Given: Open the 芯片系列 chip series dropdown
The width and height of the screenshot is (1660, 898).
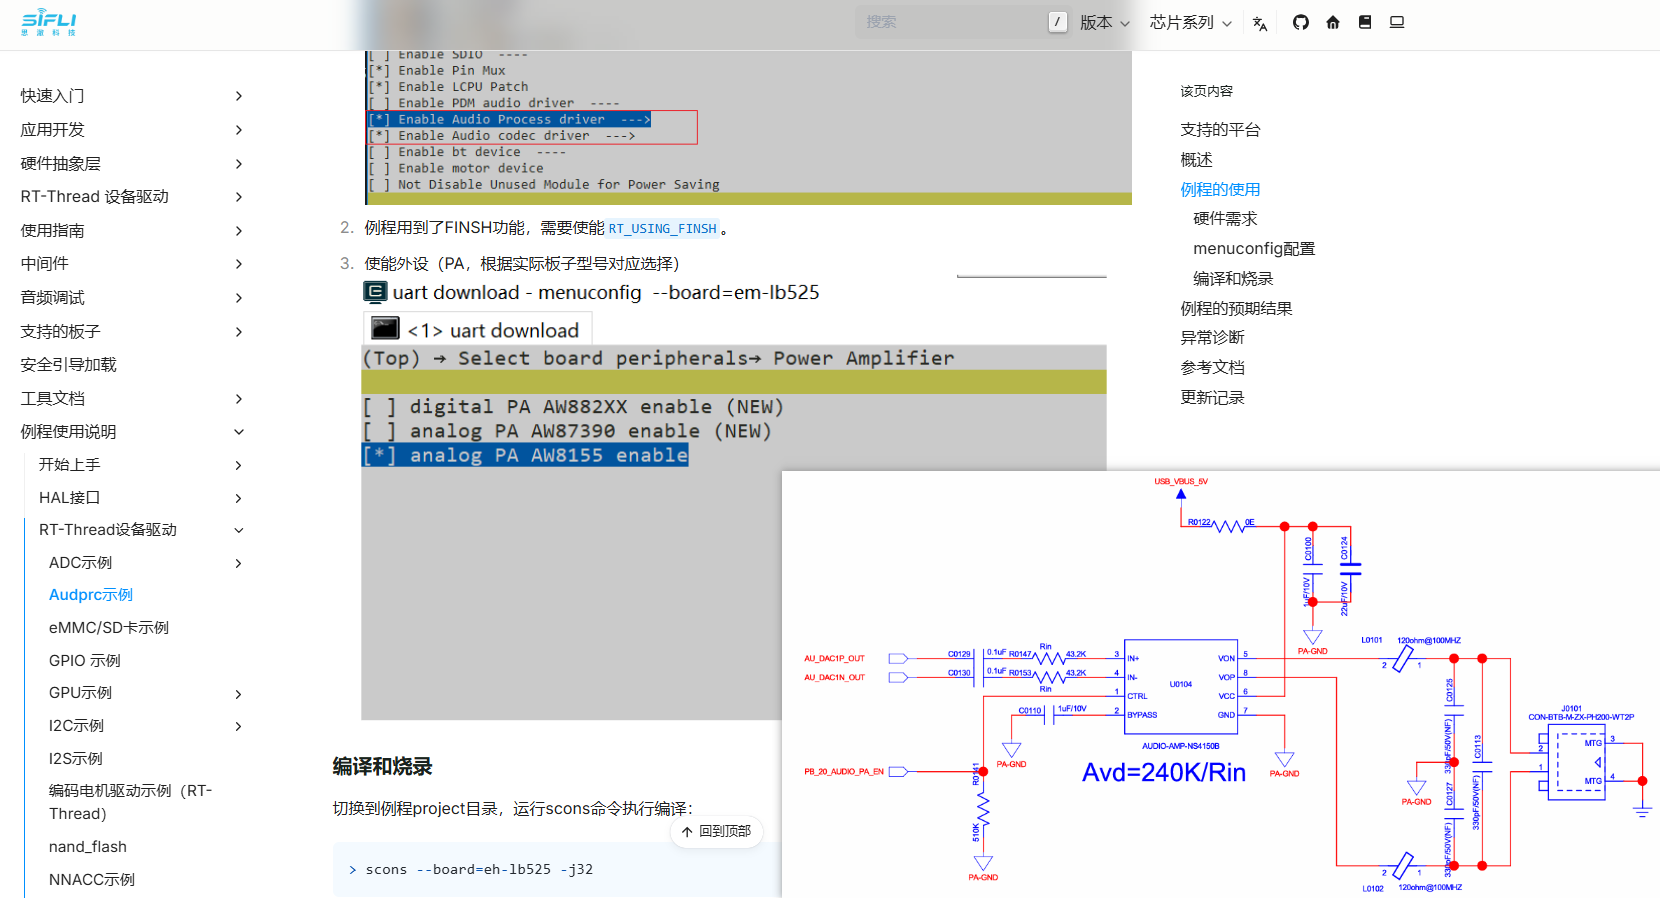Looking at the screenshot, I should 1190,22.
